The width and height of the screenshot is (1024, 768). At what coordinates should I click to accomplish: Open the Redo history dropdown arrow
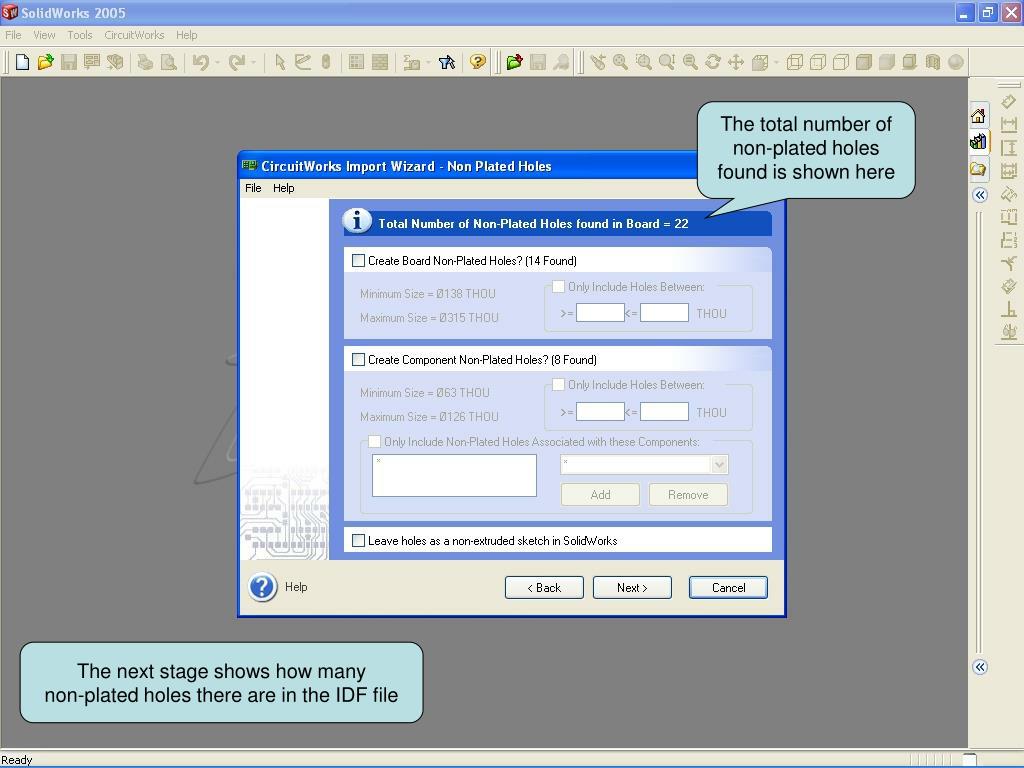point(253,63)
